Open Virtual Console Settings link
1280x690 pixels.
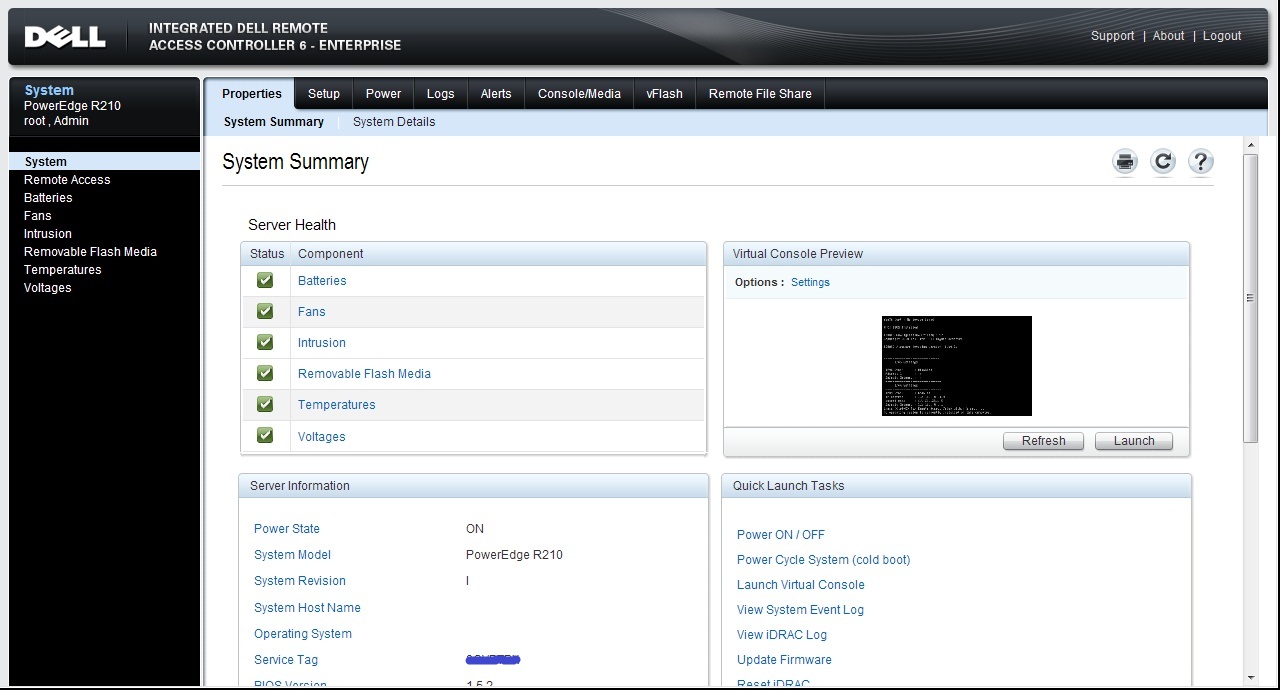[x=810, y=283]
